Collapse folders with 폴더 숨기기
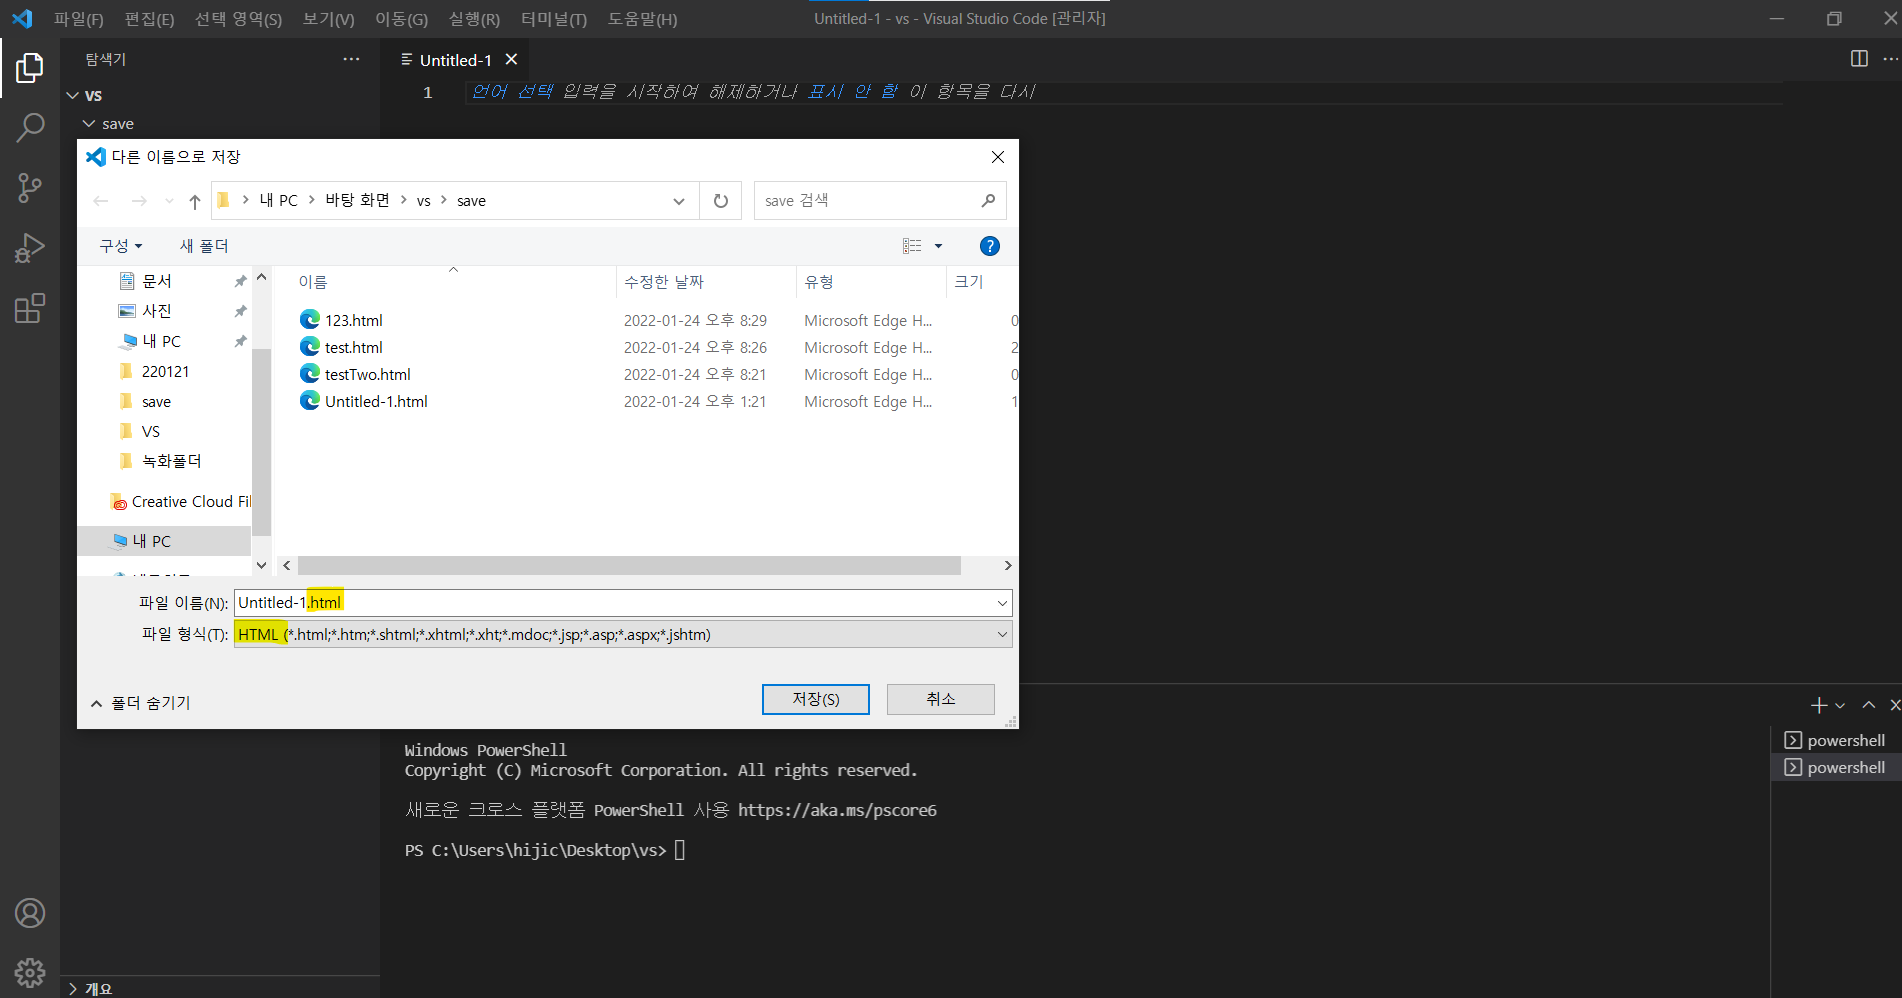Viewport: 1902px width, 998px height. (140, 703)
